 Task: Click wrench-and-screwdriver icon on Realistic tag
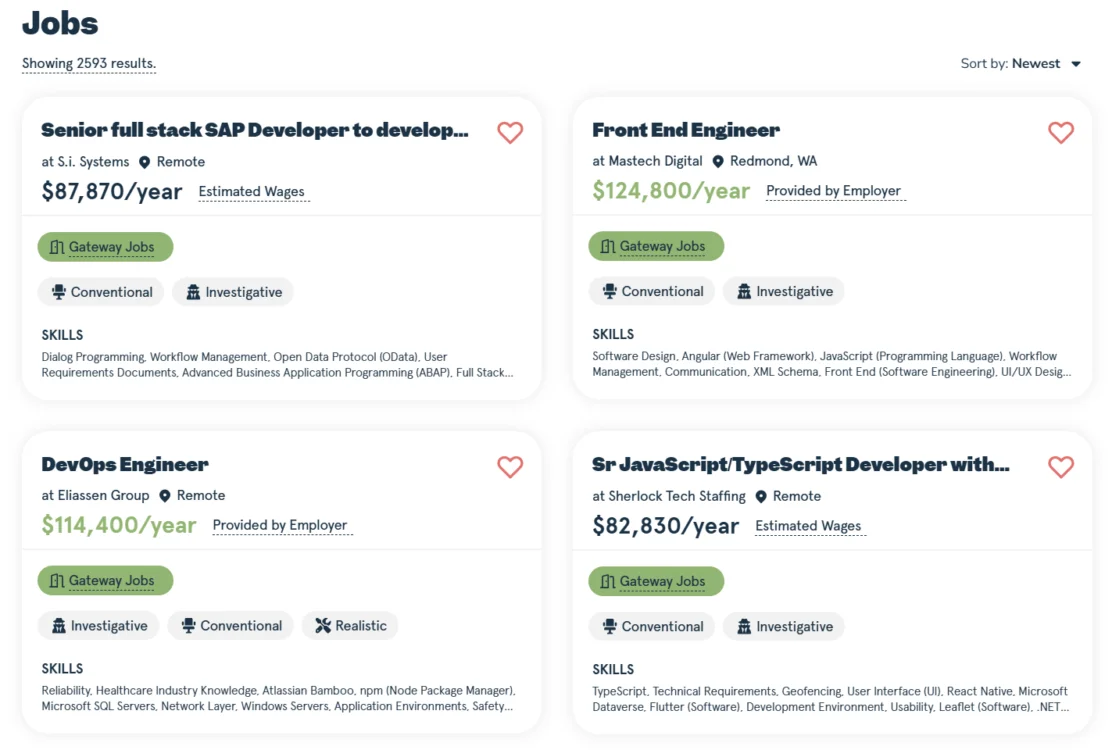[x=323, y=626]
